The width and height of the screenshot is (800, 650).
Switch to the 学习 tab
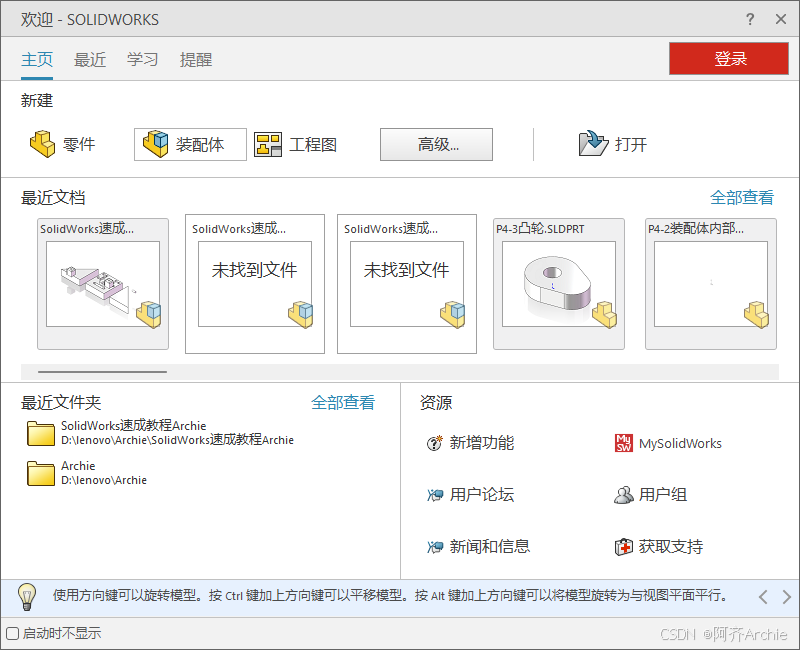click(142, 60)
